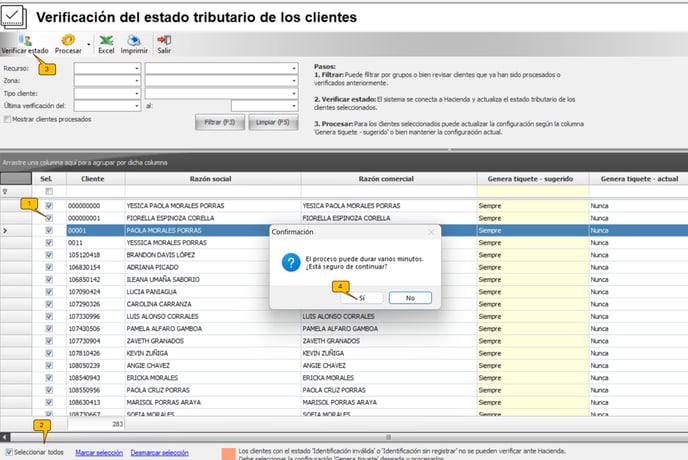
Task: Click the title checkmark window icon
Action: coord(14,17)
